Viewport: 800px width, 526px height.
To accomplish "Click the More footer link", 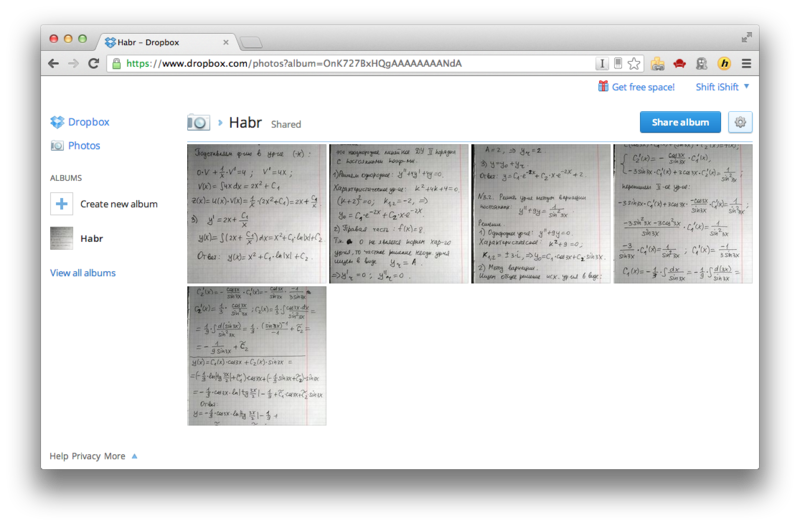I will tap(114, 456).
